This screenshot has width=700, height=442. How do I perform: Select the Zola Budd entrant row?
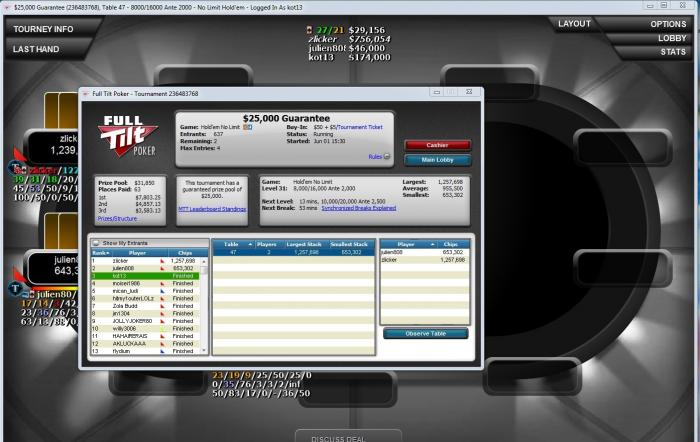coord(145,306)
